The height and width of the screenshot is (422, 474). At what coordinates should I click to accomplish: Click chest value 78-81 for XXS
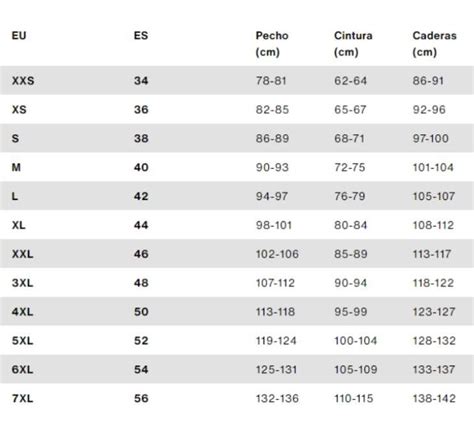point(271,81)
